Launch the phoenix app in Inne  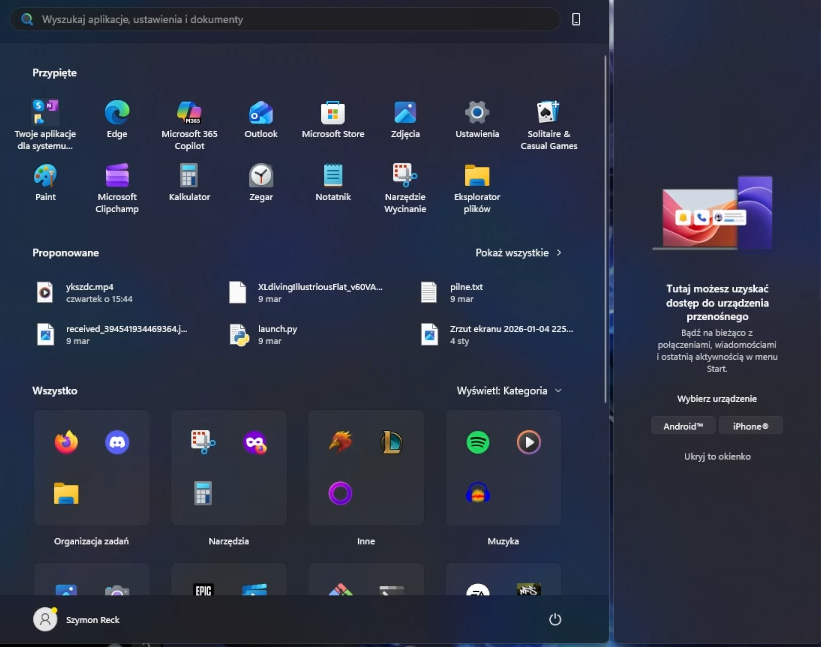[x=340, y=442]
